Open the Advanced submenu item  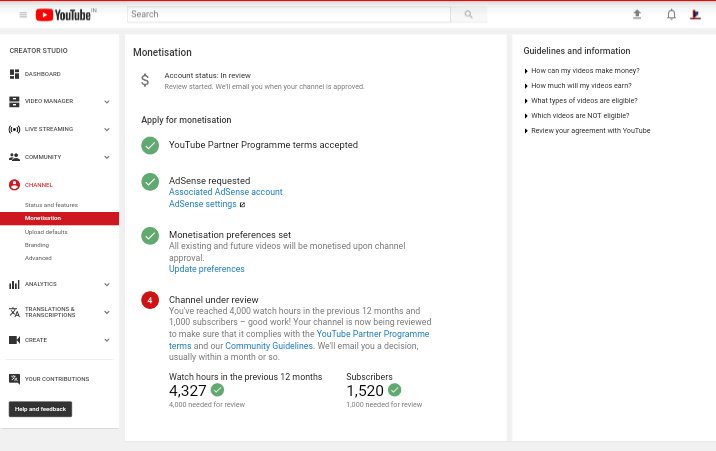pos(38,258)
